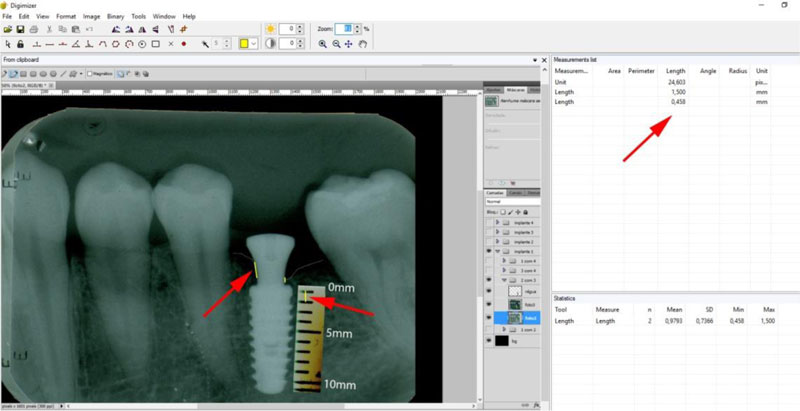Select the Angle measurement tool
This screenshot has height=411, width=800.
[76, 44]
